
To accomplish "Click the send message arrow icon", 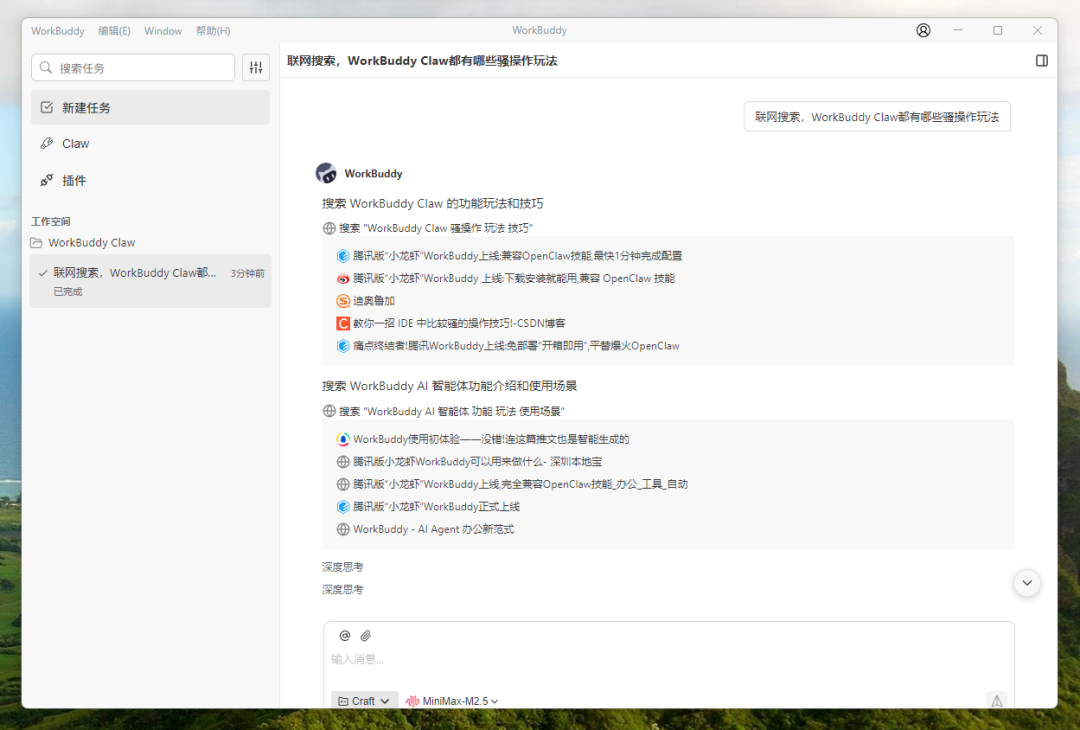I will point(997,701).
